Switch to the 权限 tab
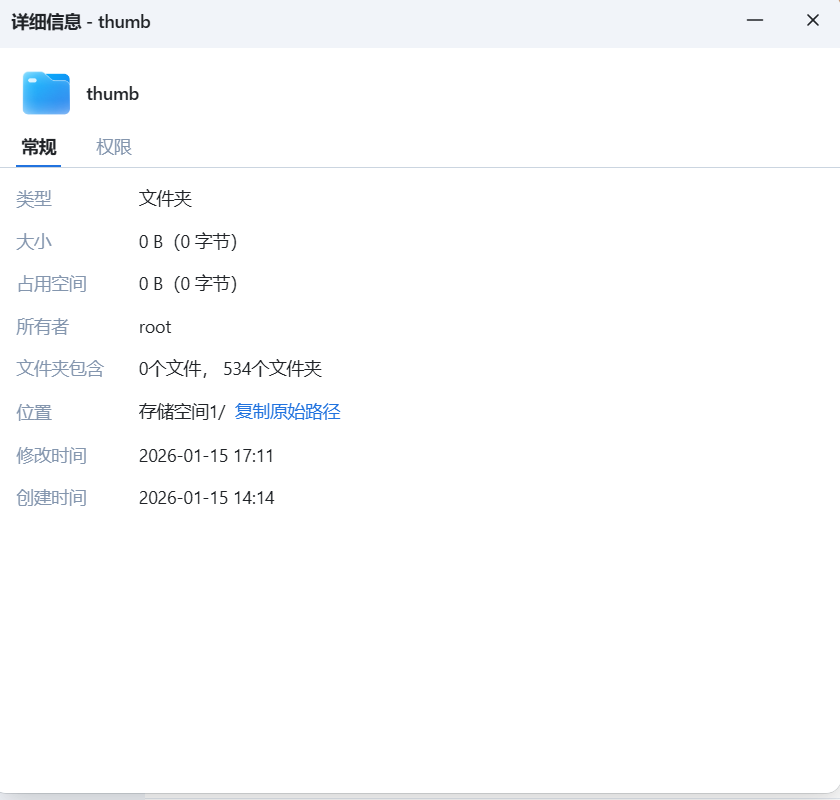 [113, 146]
